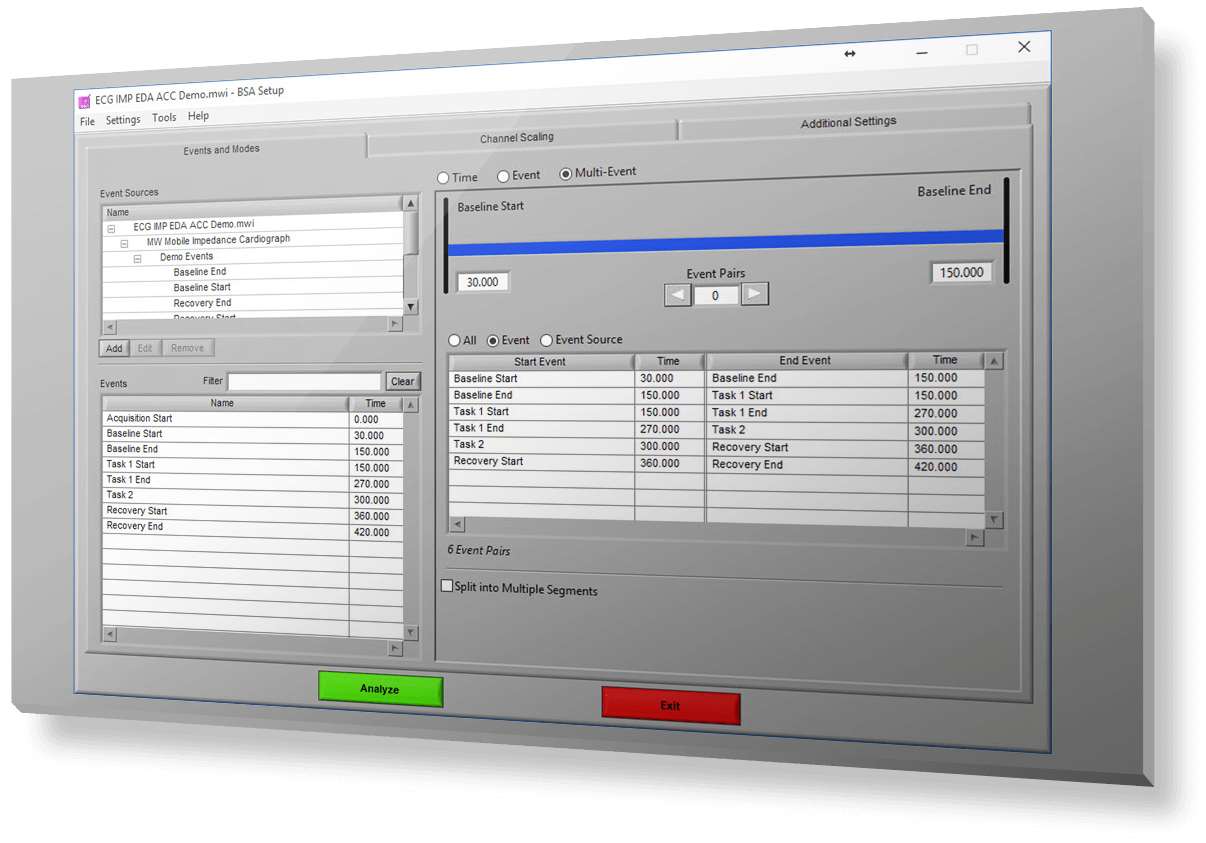Collapse the Demo Events tree node
1206x843 pixels.
[137, 258]
